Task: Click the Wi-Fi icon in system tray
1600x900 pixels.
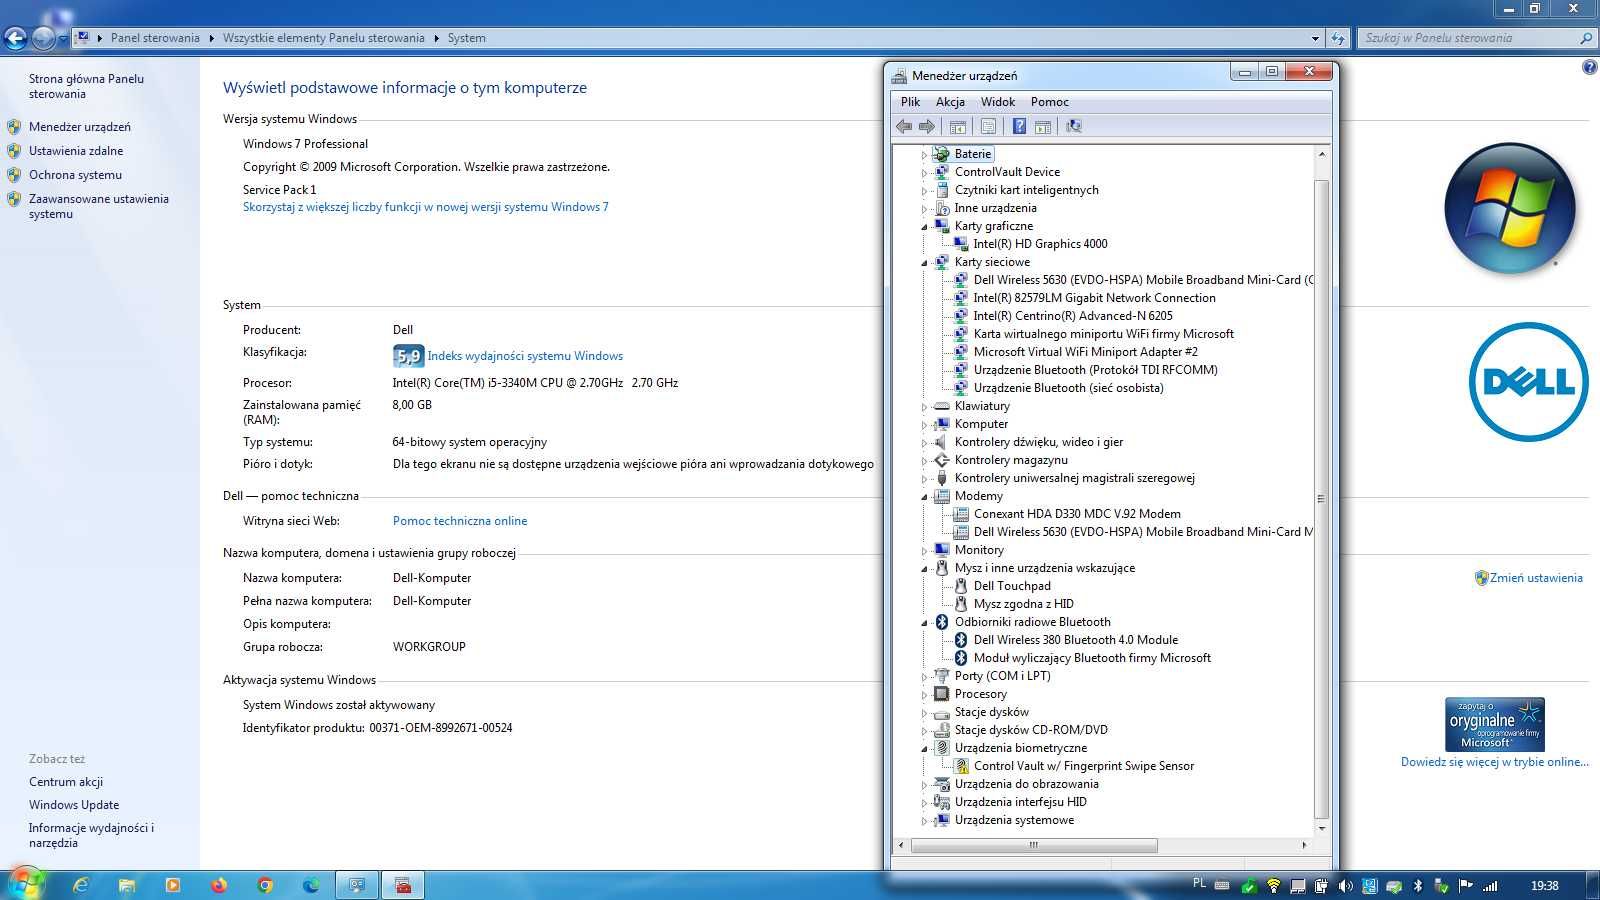Action: point(1273,886)
